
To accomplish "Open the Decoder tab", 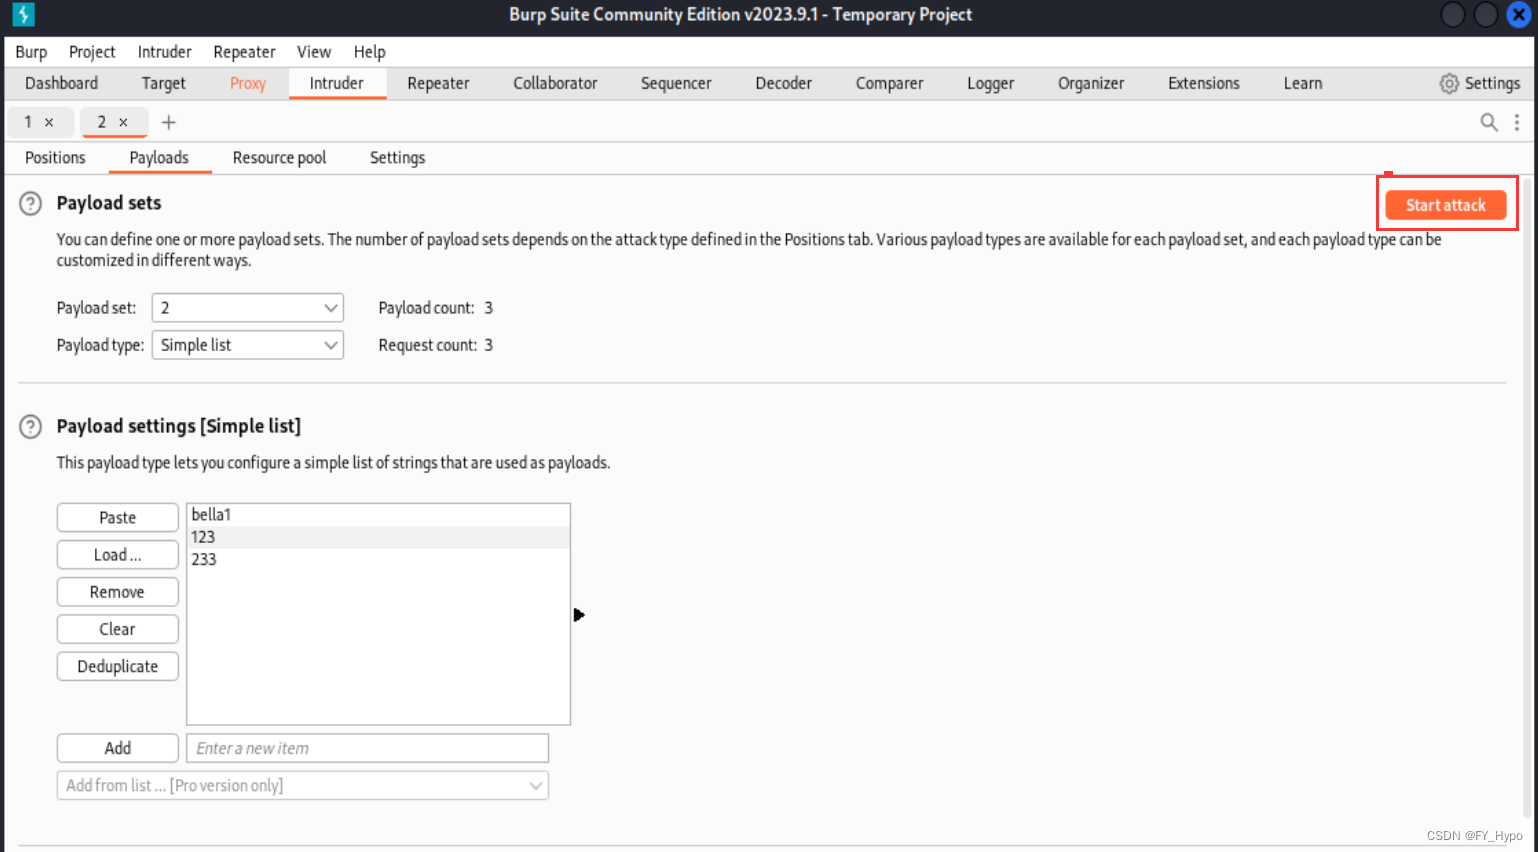I will pos(783,83).
